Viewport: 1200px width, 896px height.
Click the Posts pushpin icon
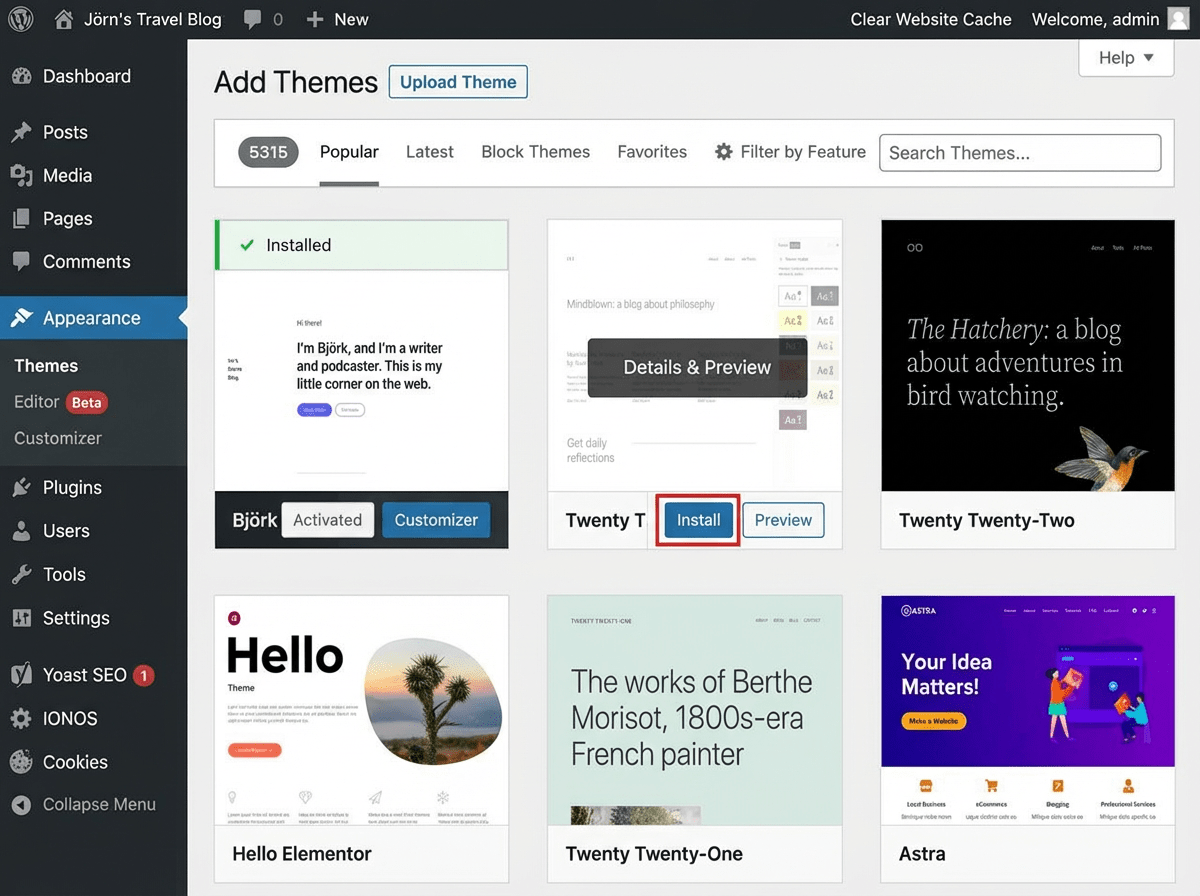(x=21, y=132)
